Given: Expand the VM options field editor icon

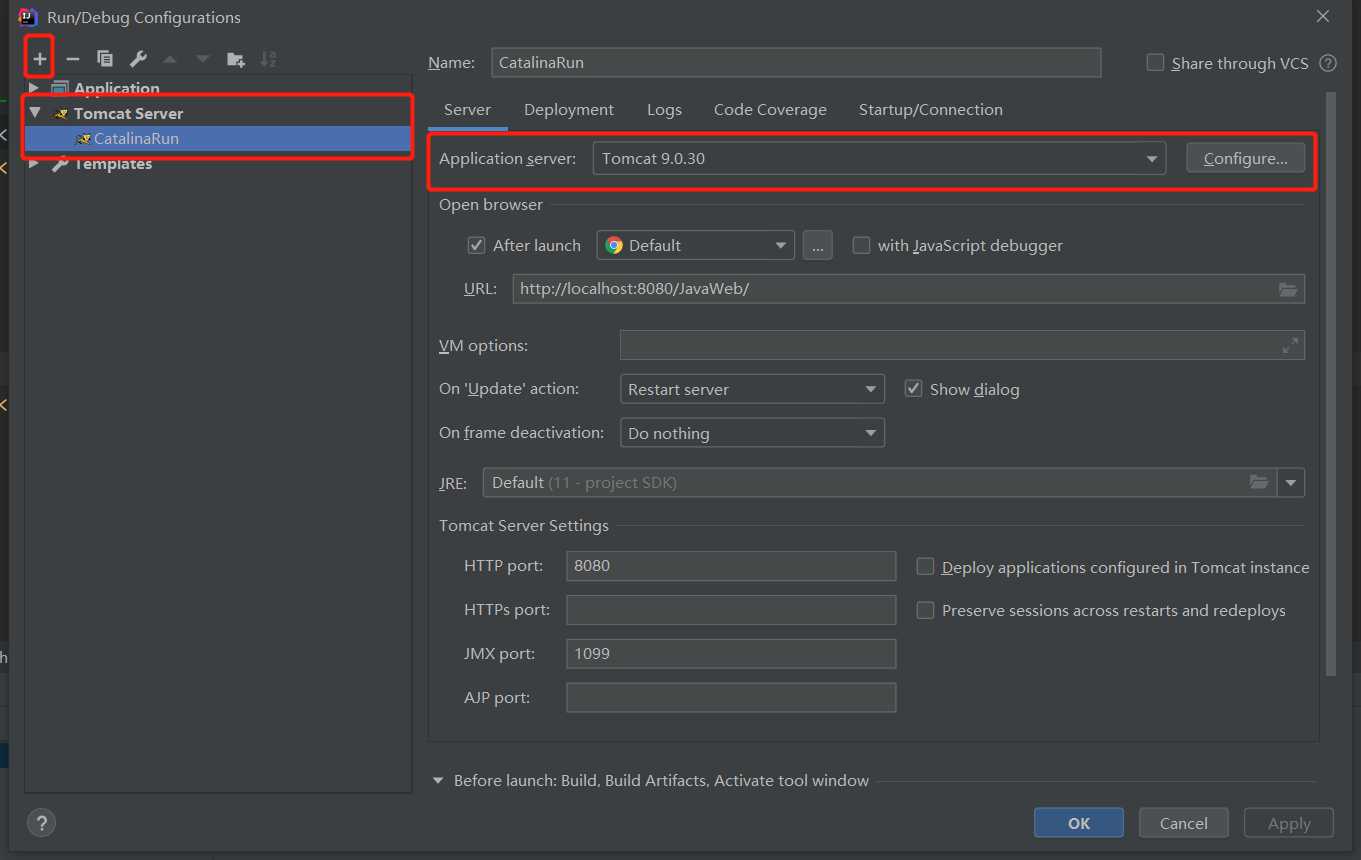Looking at the screenshot, I should pos(1290,345).
